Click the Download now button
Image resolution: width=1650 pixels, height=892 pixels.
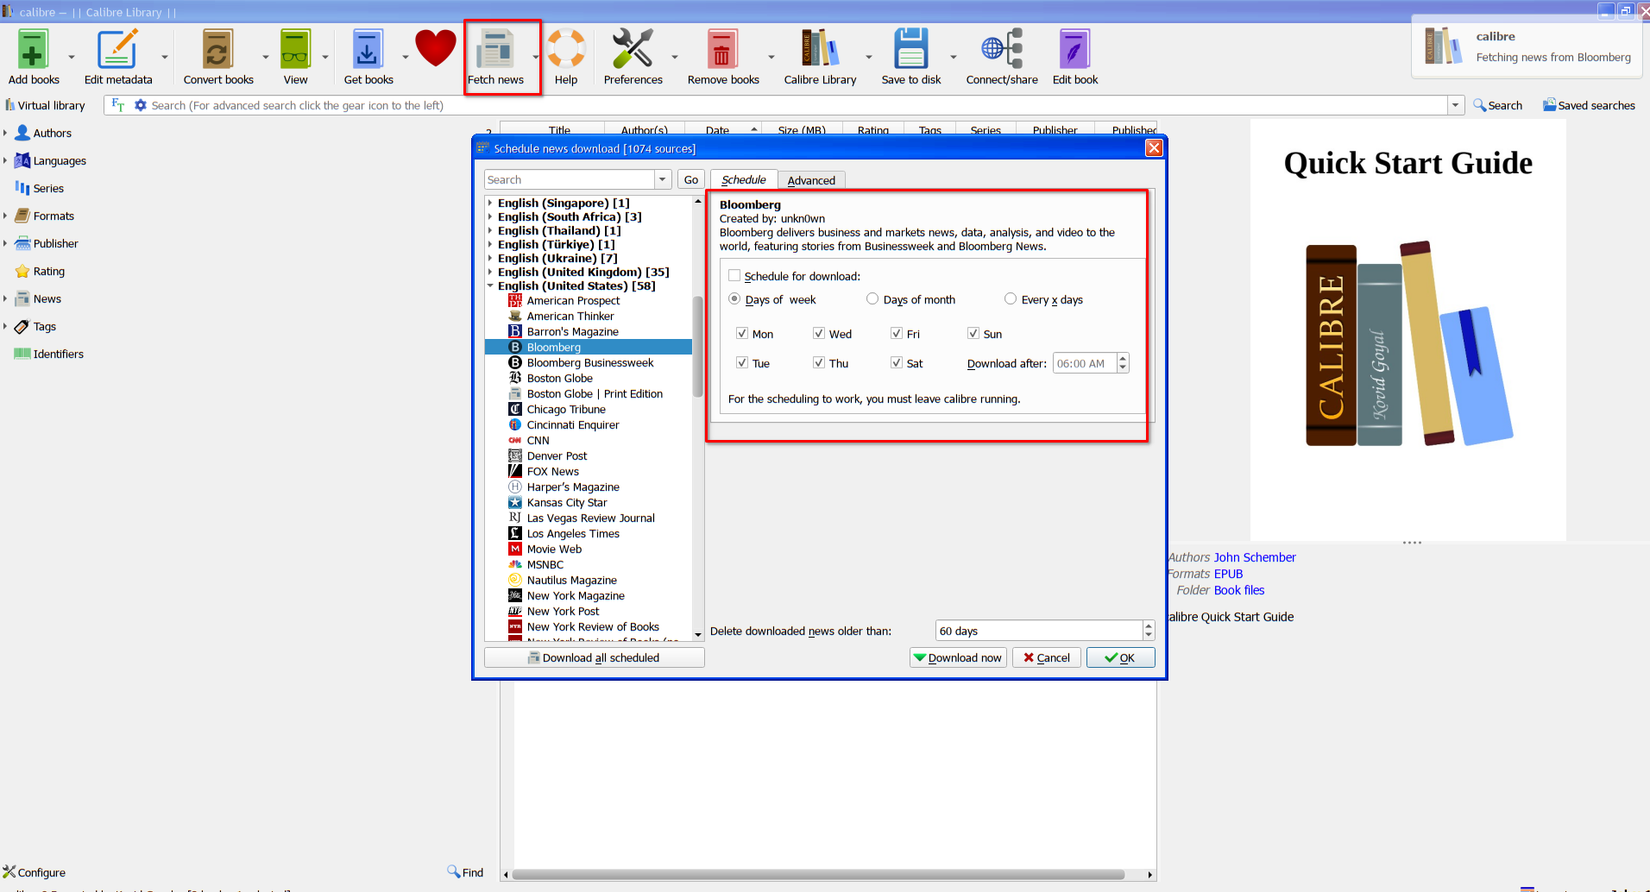958,658
